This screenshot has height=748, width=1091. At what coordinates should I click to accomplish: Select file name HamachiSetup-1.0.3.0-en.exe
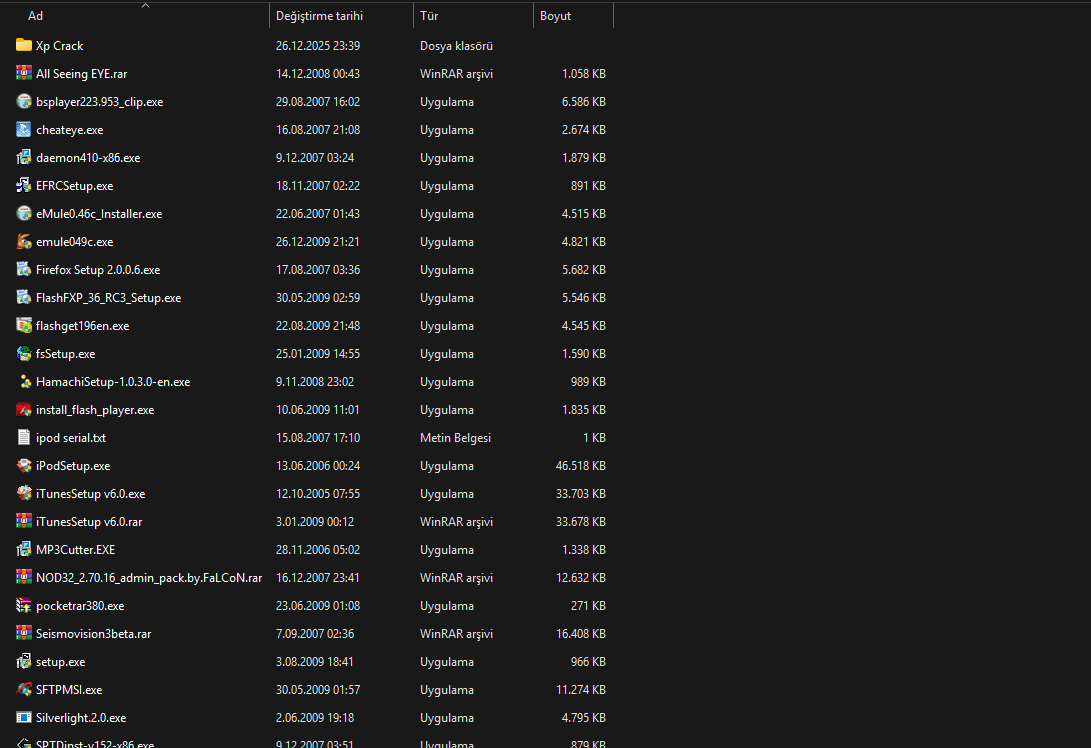click(x=113, y=381)
